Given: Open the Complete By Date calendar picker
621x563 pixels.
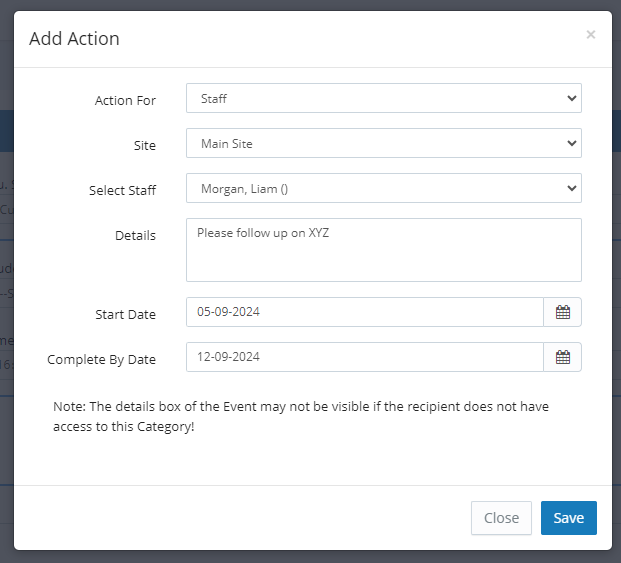Looking at the screenshot, I should tap(563, 357).
